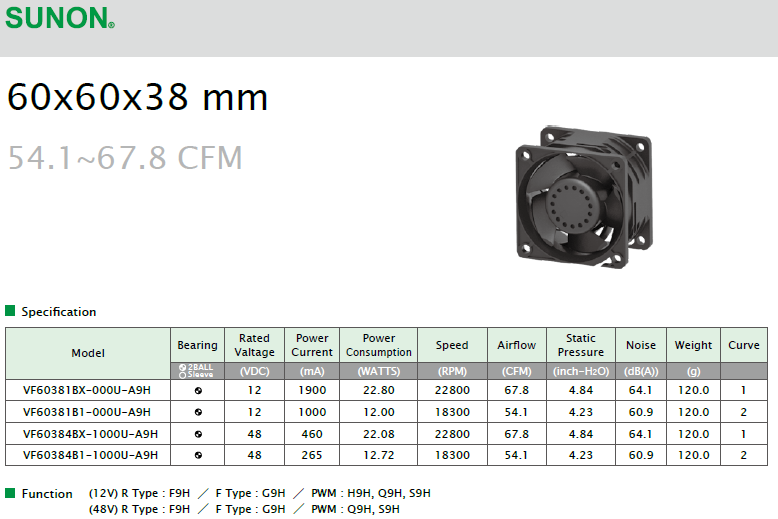Click the 1000 mA current value
778x519 pixels.
[x=312, y=412]
